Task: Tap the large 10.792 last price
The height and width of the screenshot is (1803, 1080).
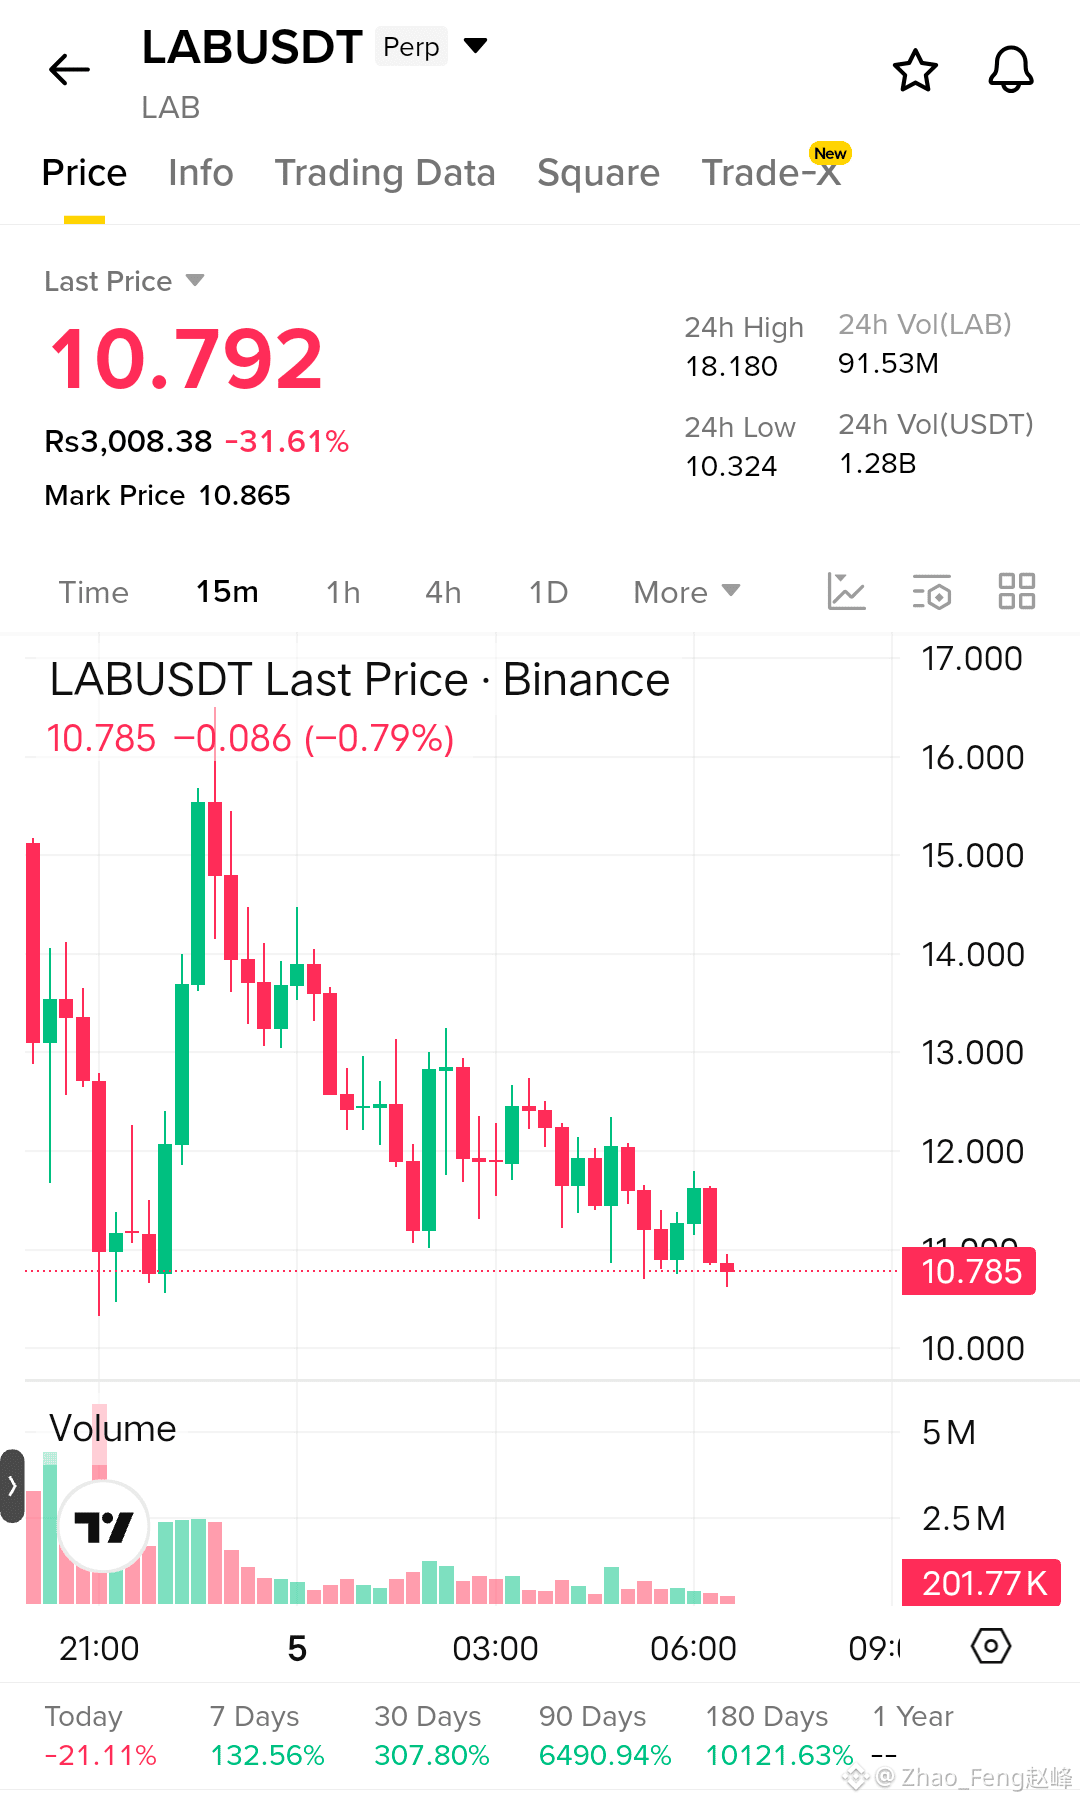Action: [x=186, y=359]
